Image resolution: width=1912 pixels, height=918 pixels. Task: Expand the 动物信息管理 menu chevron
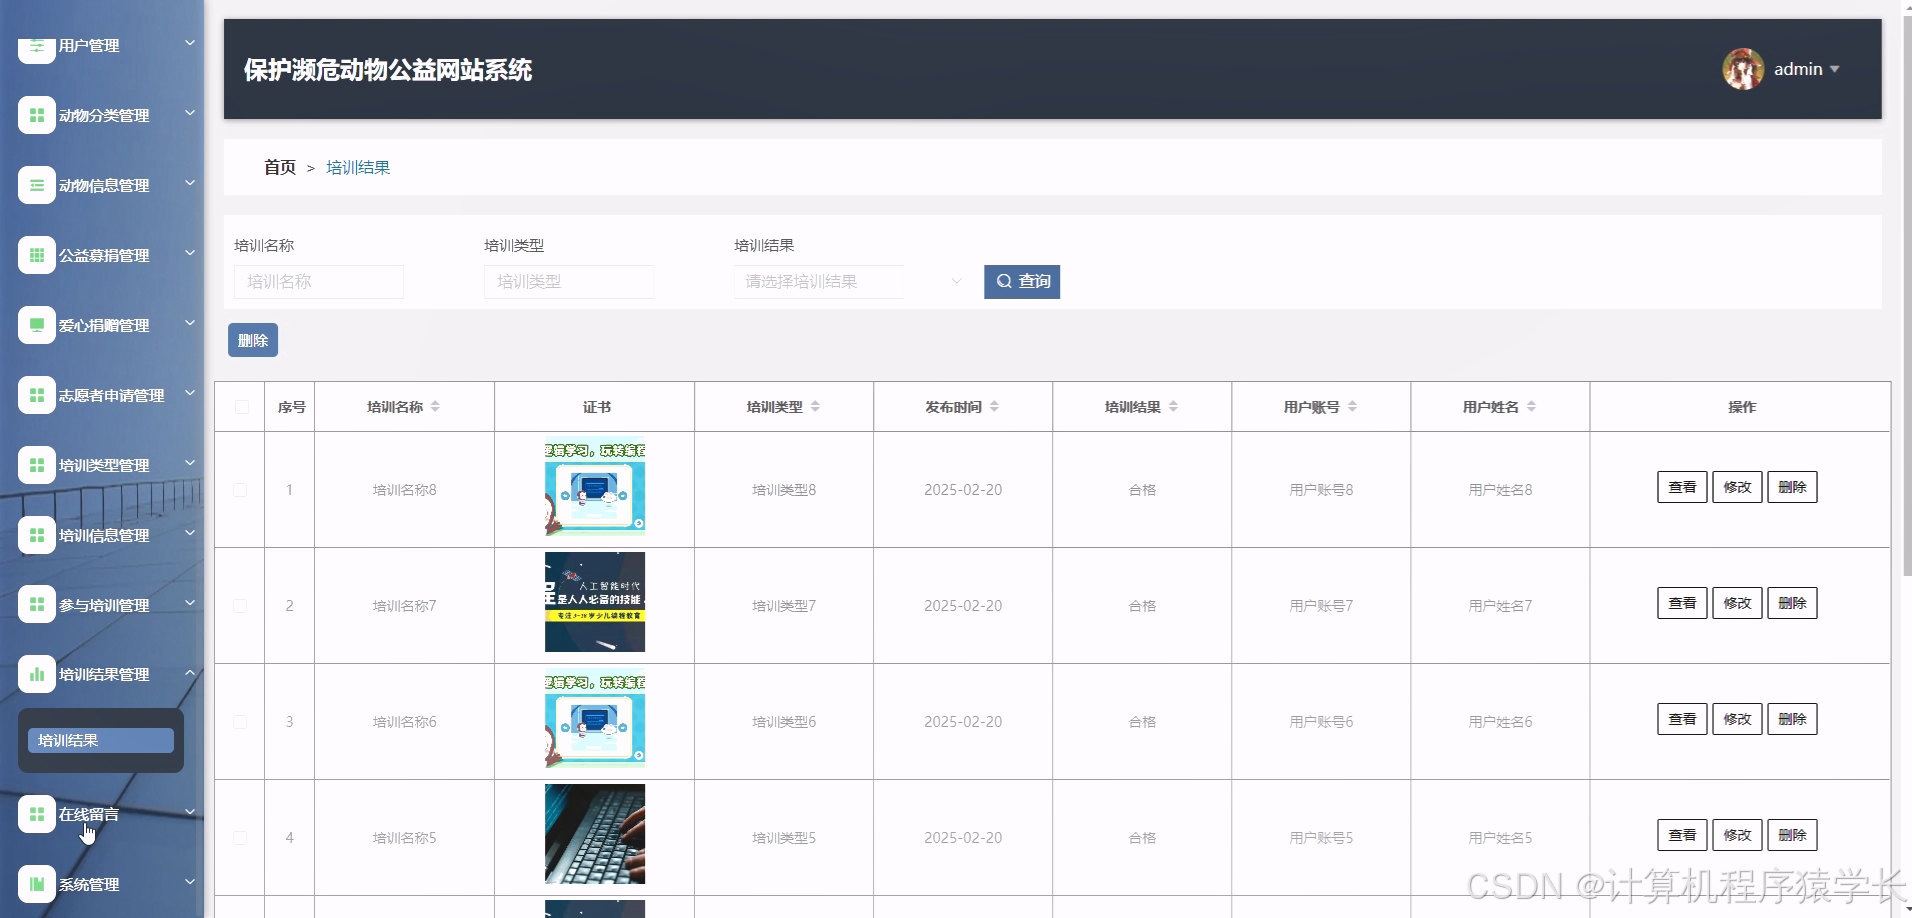[190, 184]
